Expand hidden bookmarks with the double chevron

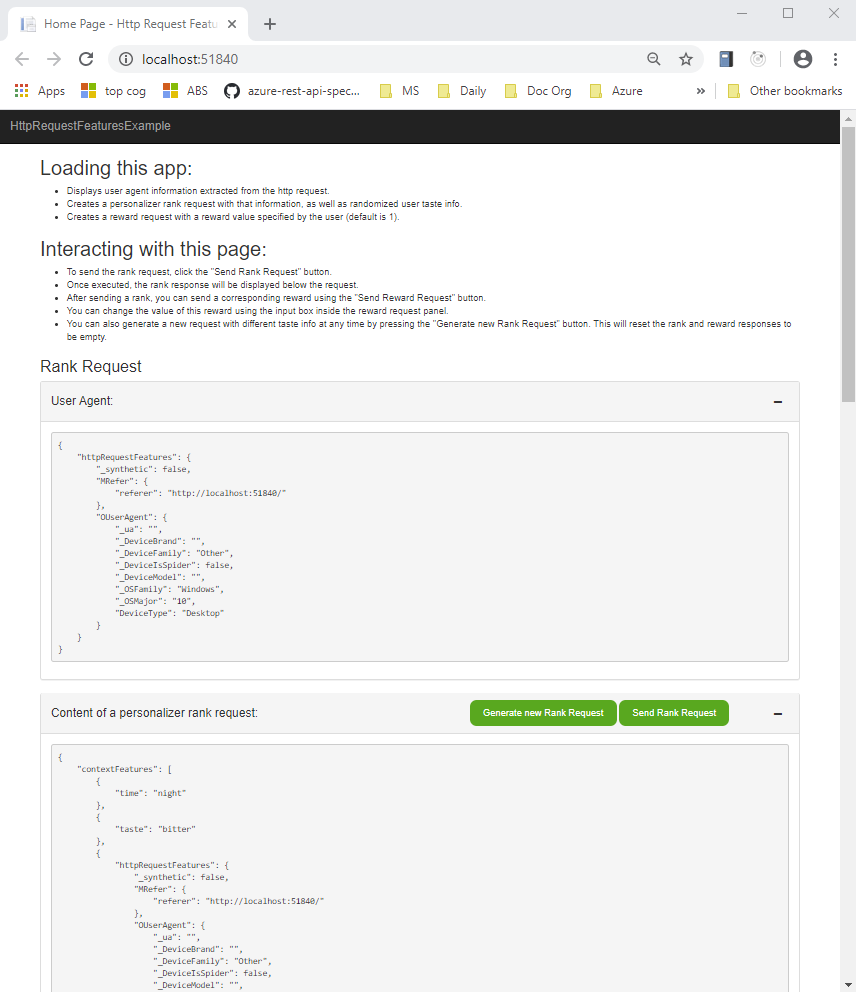point(700,90)
